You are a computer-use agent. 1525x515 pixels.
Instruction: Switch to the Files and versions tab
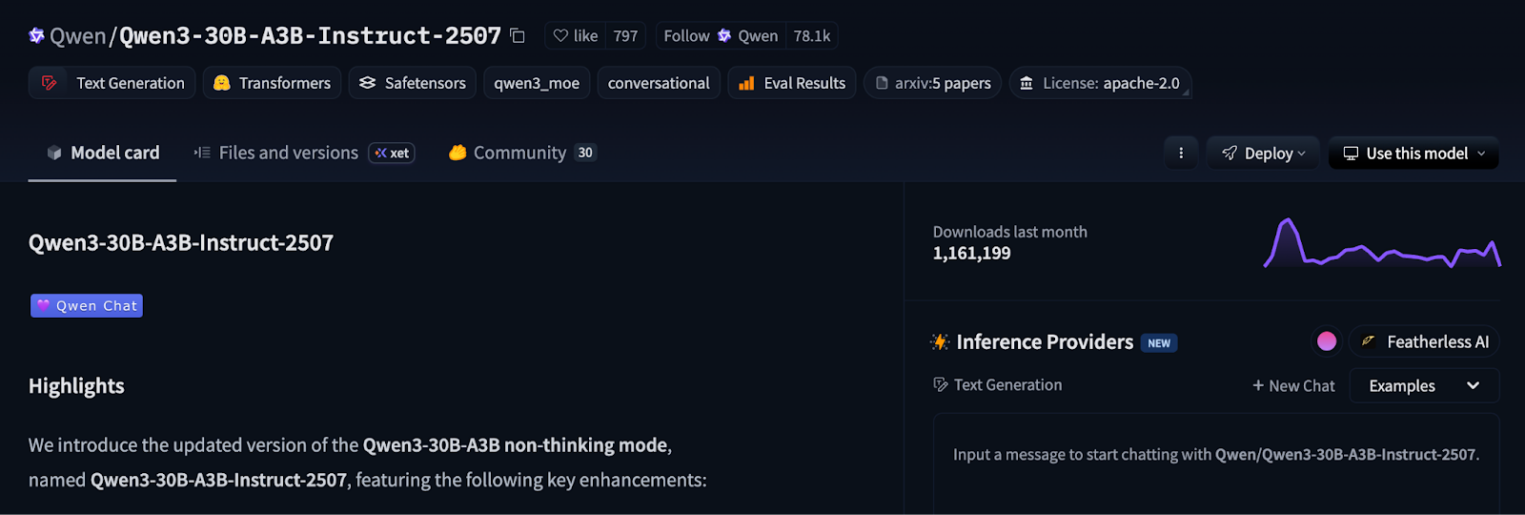tap(287, 153)
